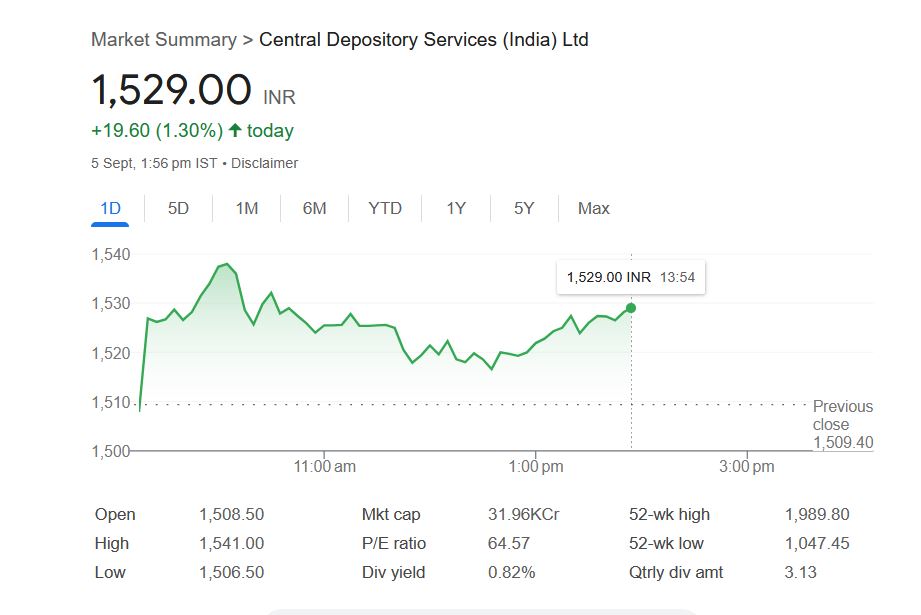Screen dimensions: 921x615
Task: Click the 1,529.00 INR 13:54 tooltip
Action: click(x=631, y=277)
